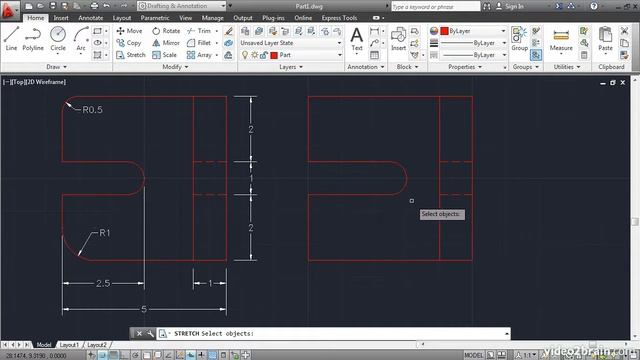The width and height of the screenshot is (640, 360).
Task: Expand the Annotation panel
Action: pos(366,67)
